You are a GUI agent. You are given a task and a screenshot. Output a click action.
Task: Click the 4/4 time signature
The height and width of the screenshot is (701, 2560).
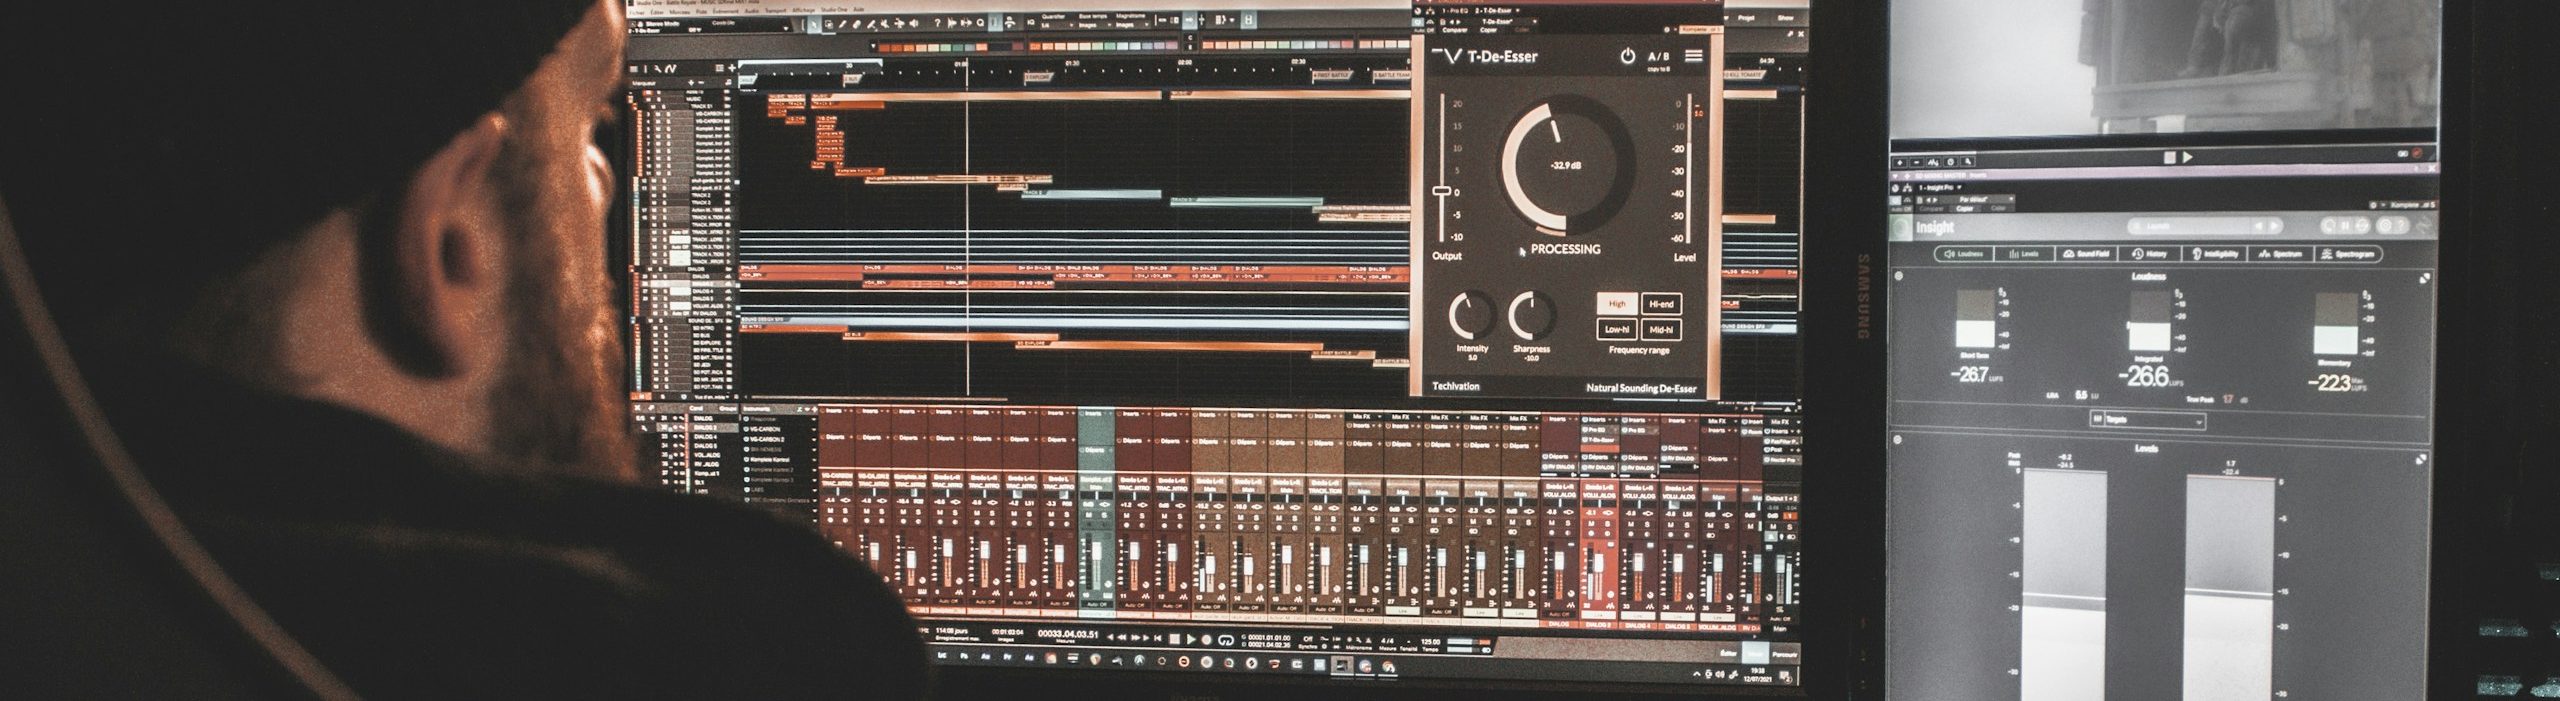tap(1387, 641)
